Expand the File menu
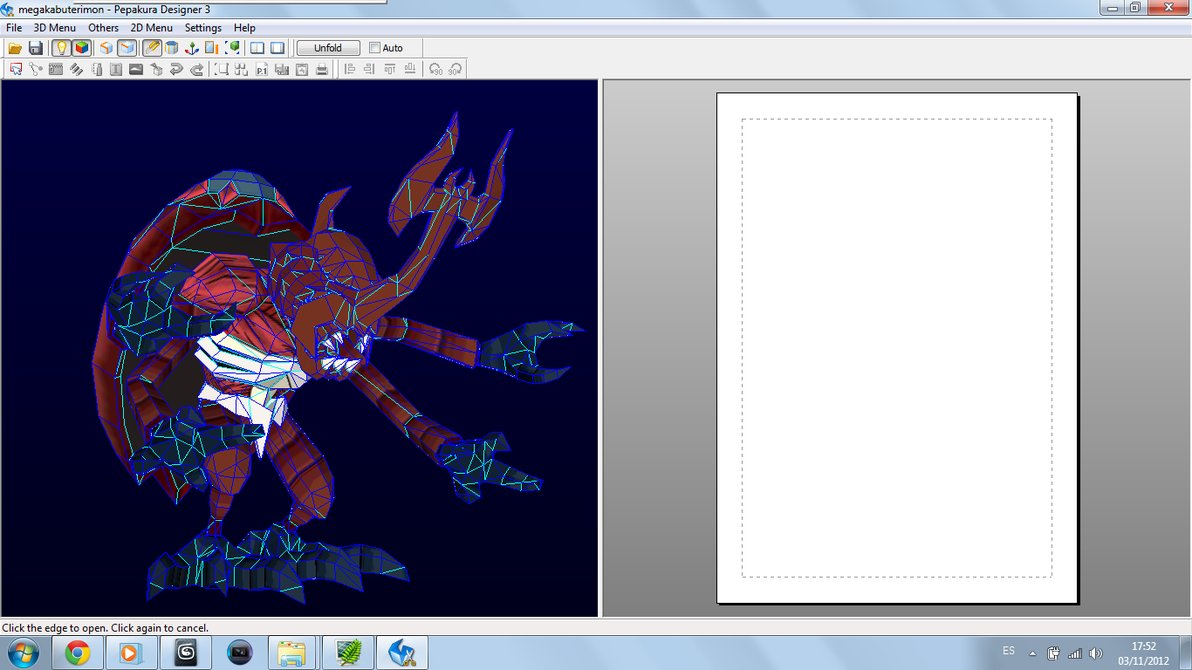 coord(14,28)
